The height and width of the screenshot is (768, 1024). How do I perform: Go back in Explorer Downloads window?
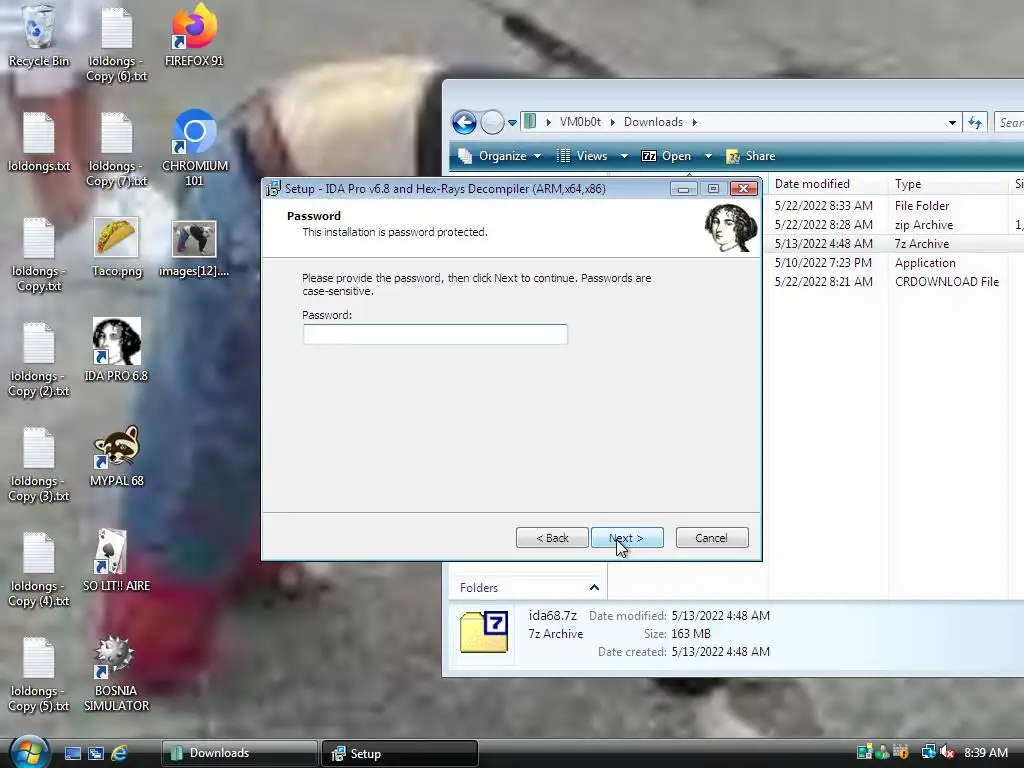pos(464,122)
